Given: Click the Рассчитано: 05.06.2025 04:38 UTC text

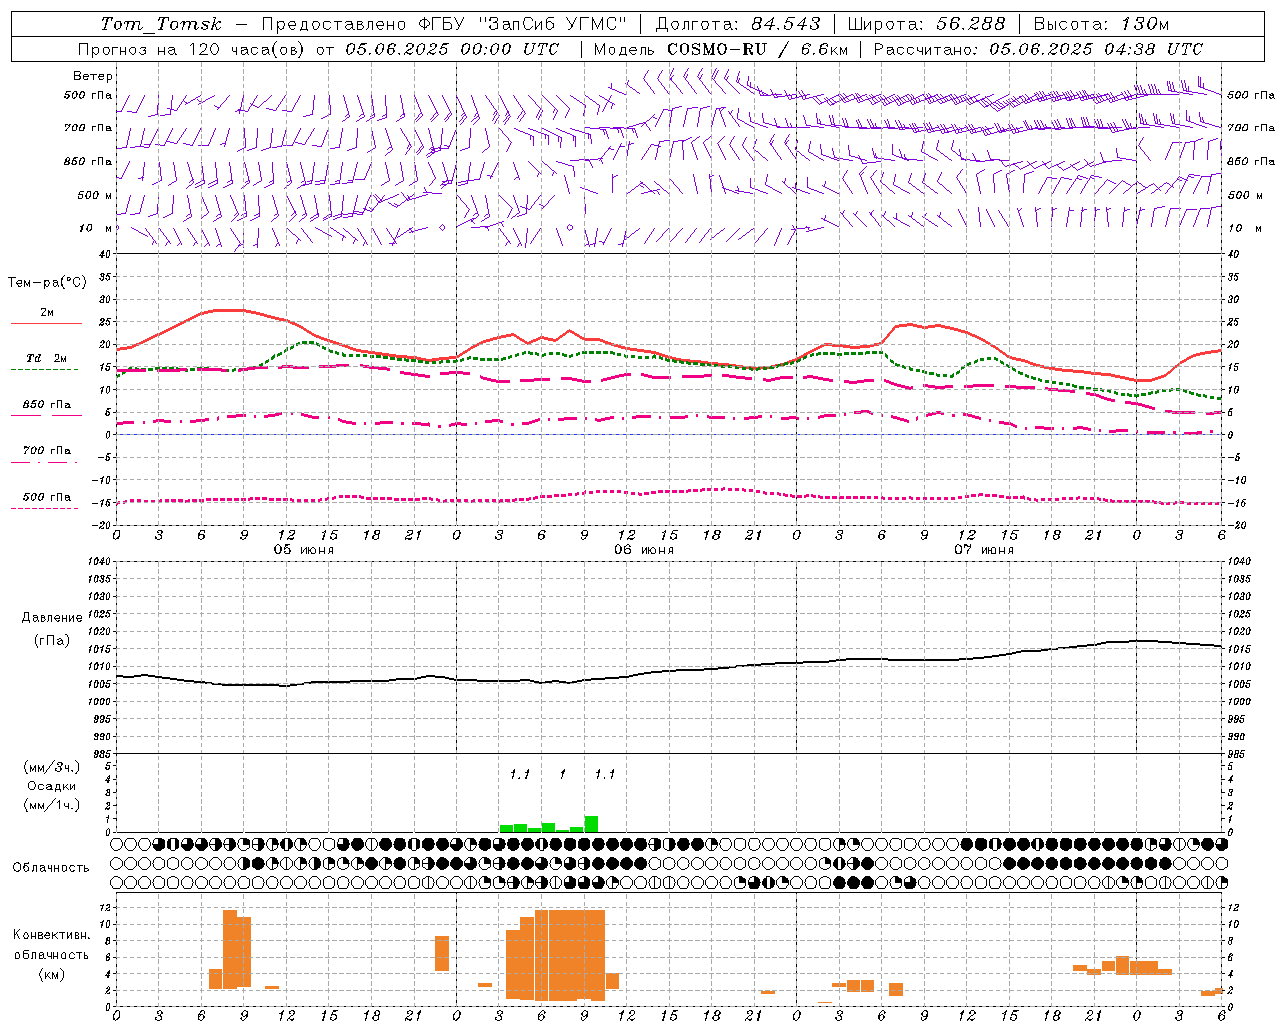Looking at the screenshot, I should coord(1038,49).
